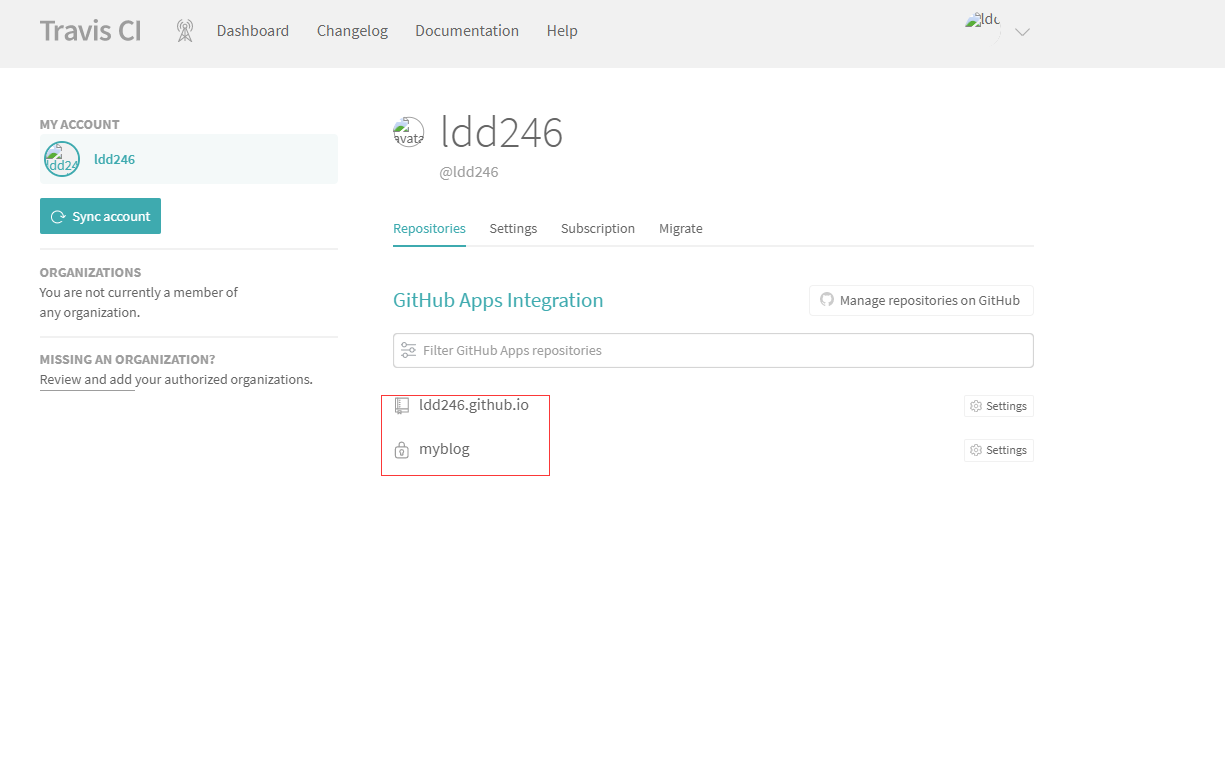Viewport: 1225px width, 776px height.
Task: Click the ldd246 sidebar avatar image
Action: pos(62,159)
